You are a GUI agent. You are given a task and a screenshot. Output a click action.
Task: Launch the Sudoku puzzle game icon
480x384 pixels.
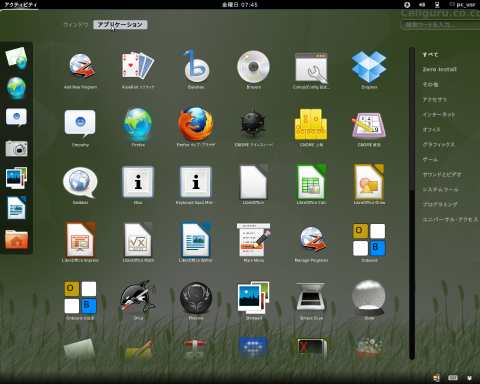pos(369,126)
